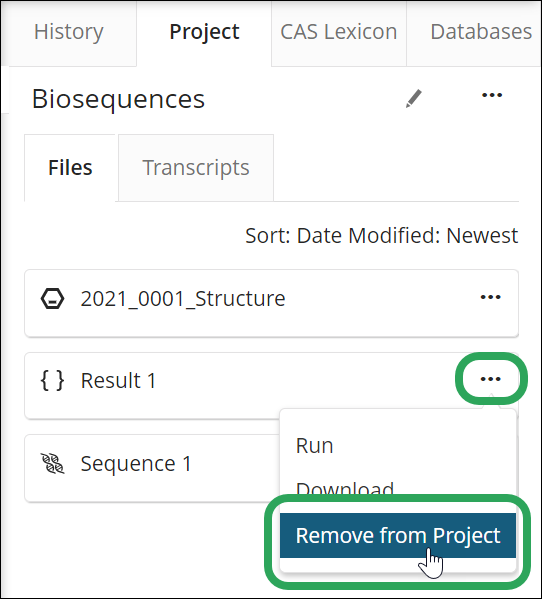The width and height of the screenshot is (542, 599).
Task: Click the curly braces icon of Result 1
Action: coord(52,380)
